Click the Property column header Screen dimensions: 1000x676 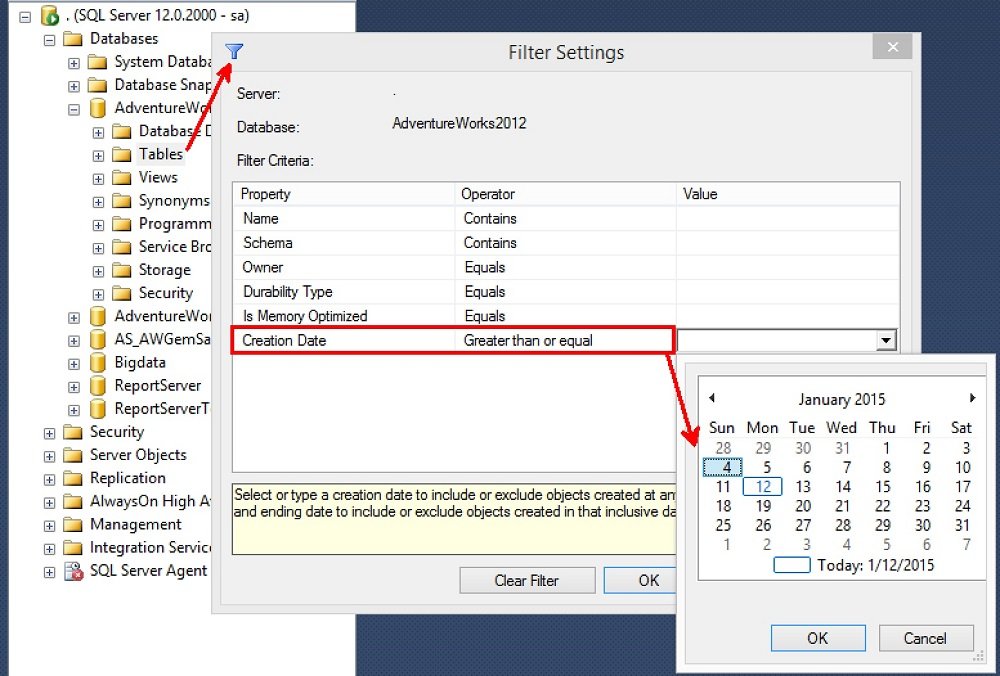click(344, 194)
